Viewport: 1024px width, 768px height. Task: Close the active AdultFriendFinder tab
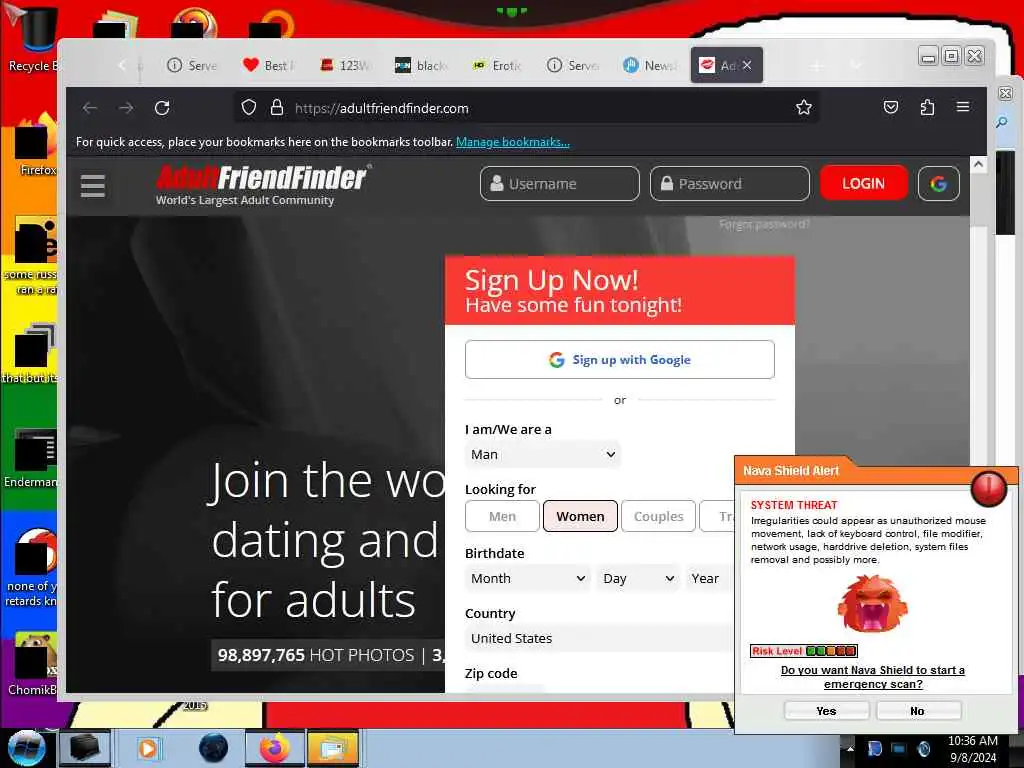[747, 65]
